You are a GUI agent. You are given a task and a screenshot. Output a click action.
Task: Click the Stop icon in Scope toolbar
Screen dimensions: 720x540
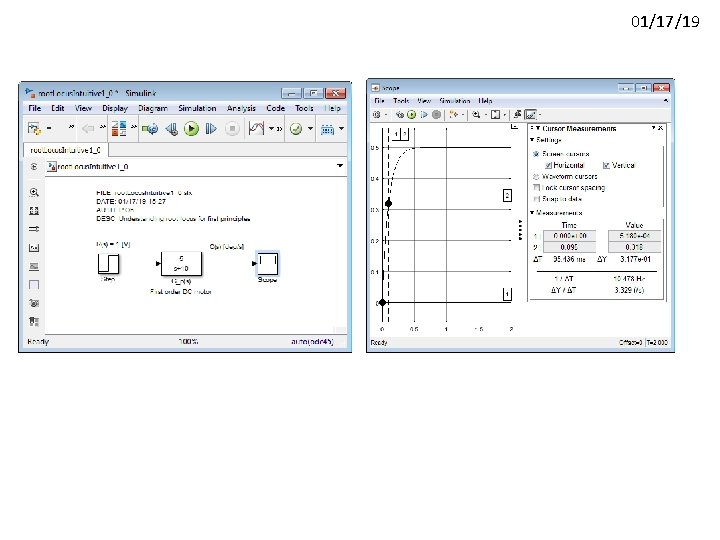(437, 115)
